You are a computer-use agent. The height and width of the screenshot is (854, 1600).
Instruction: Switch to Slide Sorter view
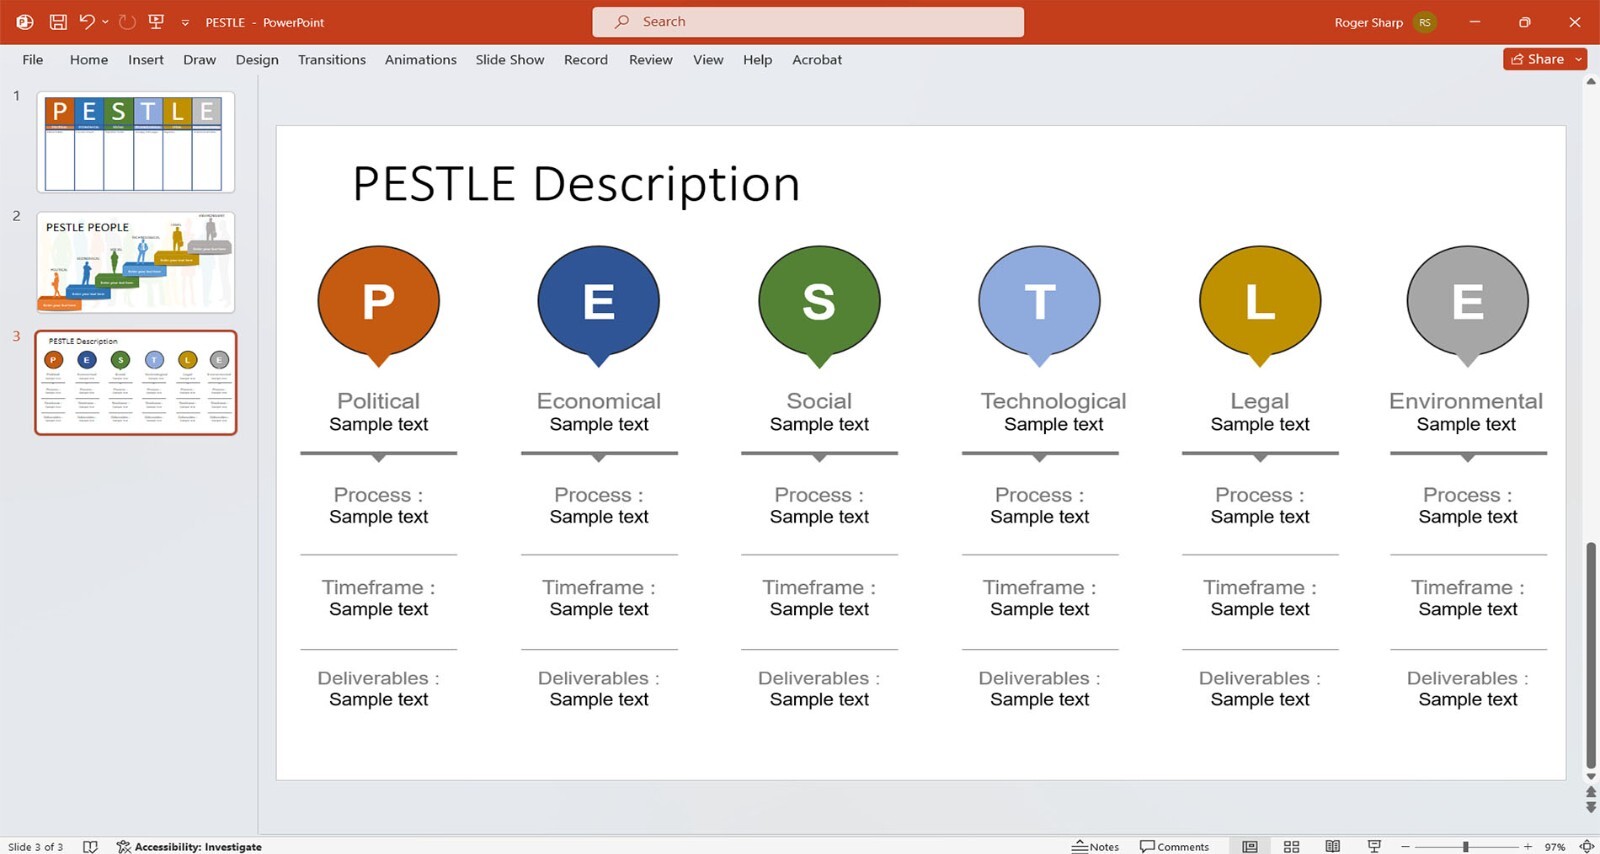point(1291,846)
